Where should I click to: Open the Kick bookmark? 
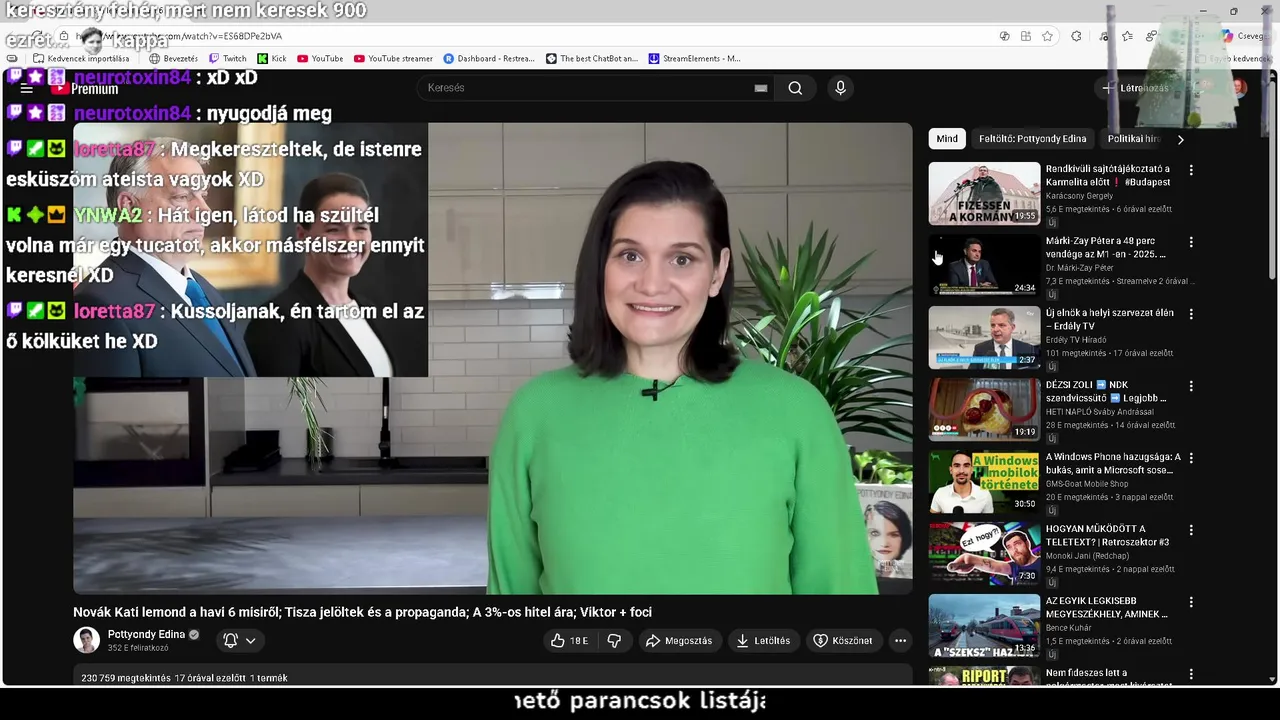(271, 58)
